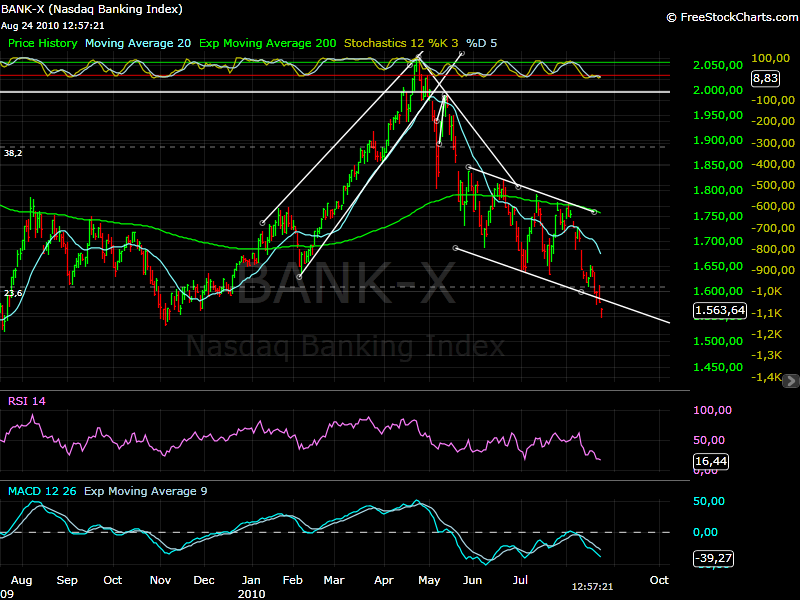The width and height of the screenshot is (800, 600).
Task: Click the May time axis label
Action: tap(429, 581)
